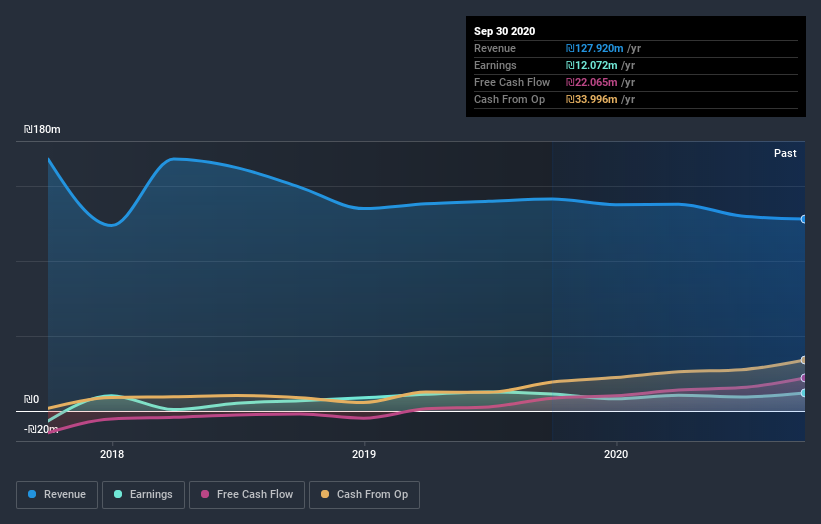Click the Earnings endpoint marker on chart
Image resolution: width=821 pixels, height=524 pixels.
(804, 393)
